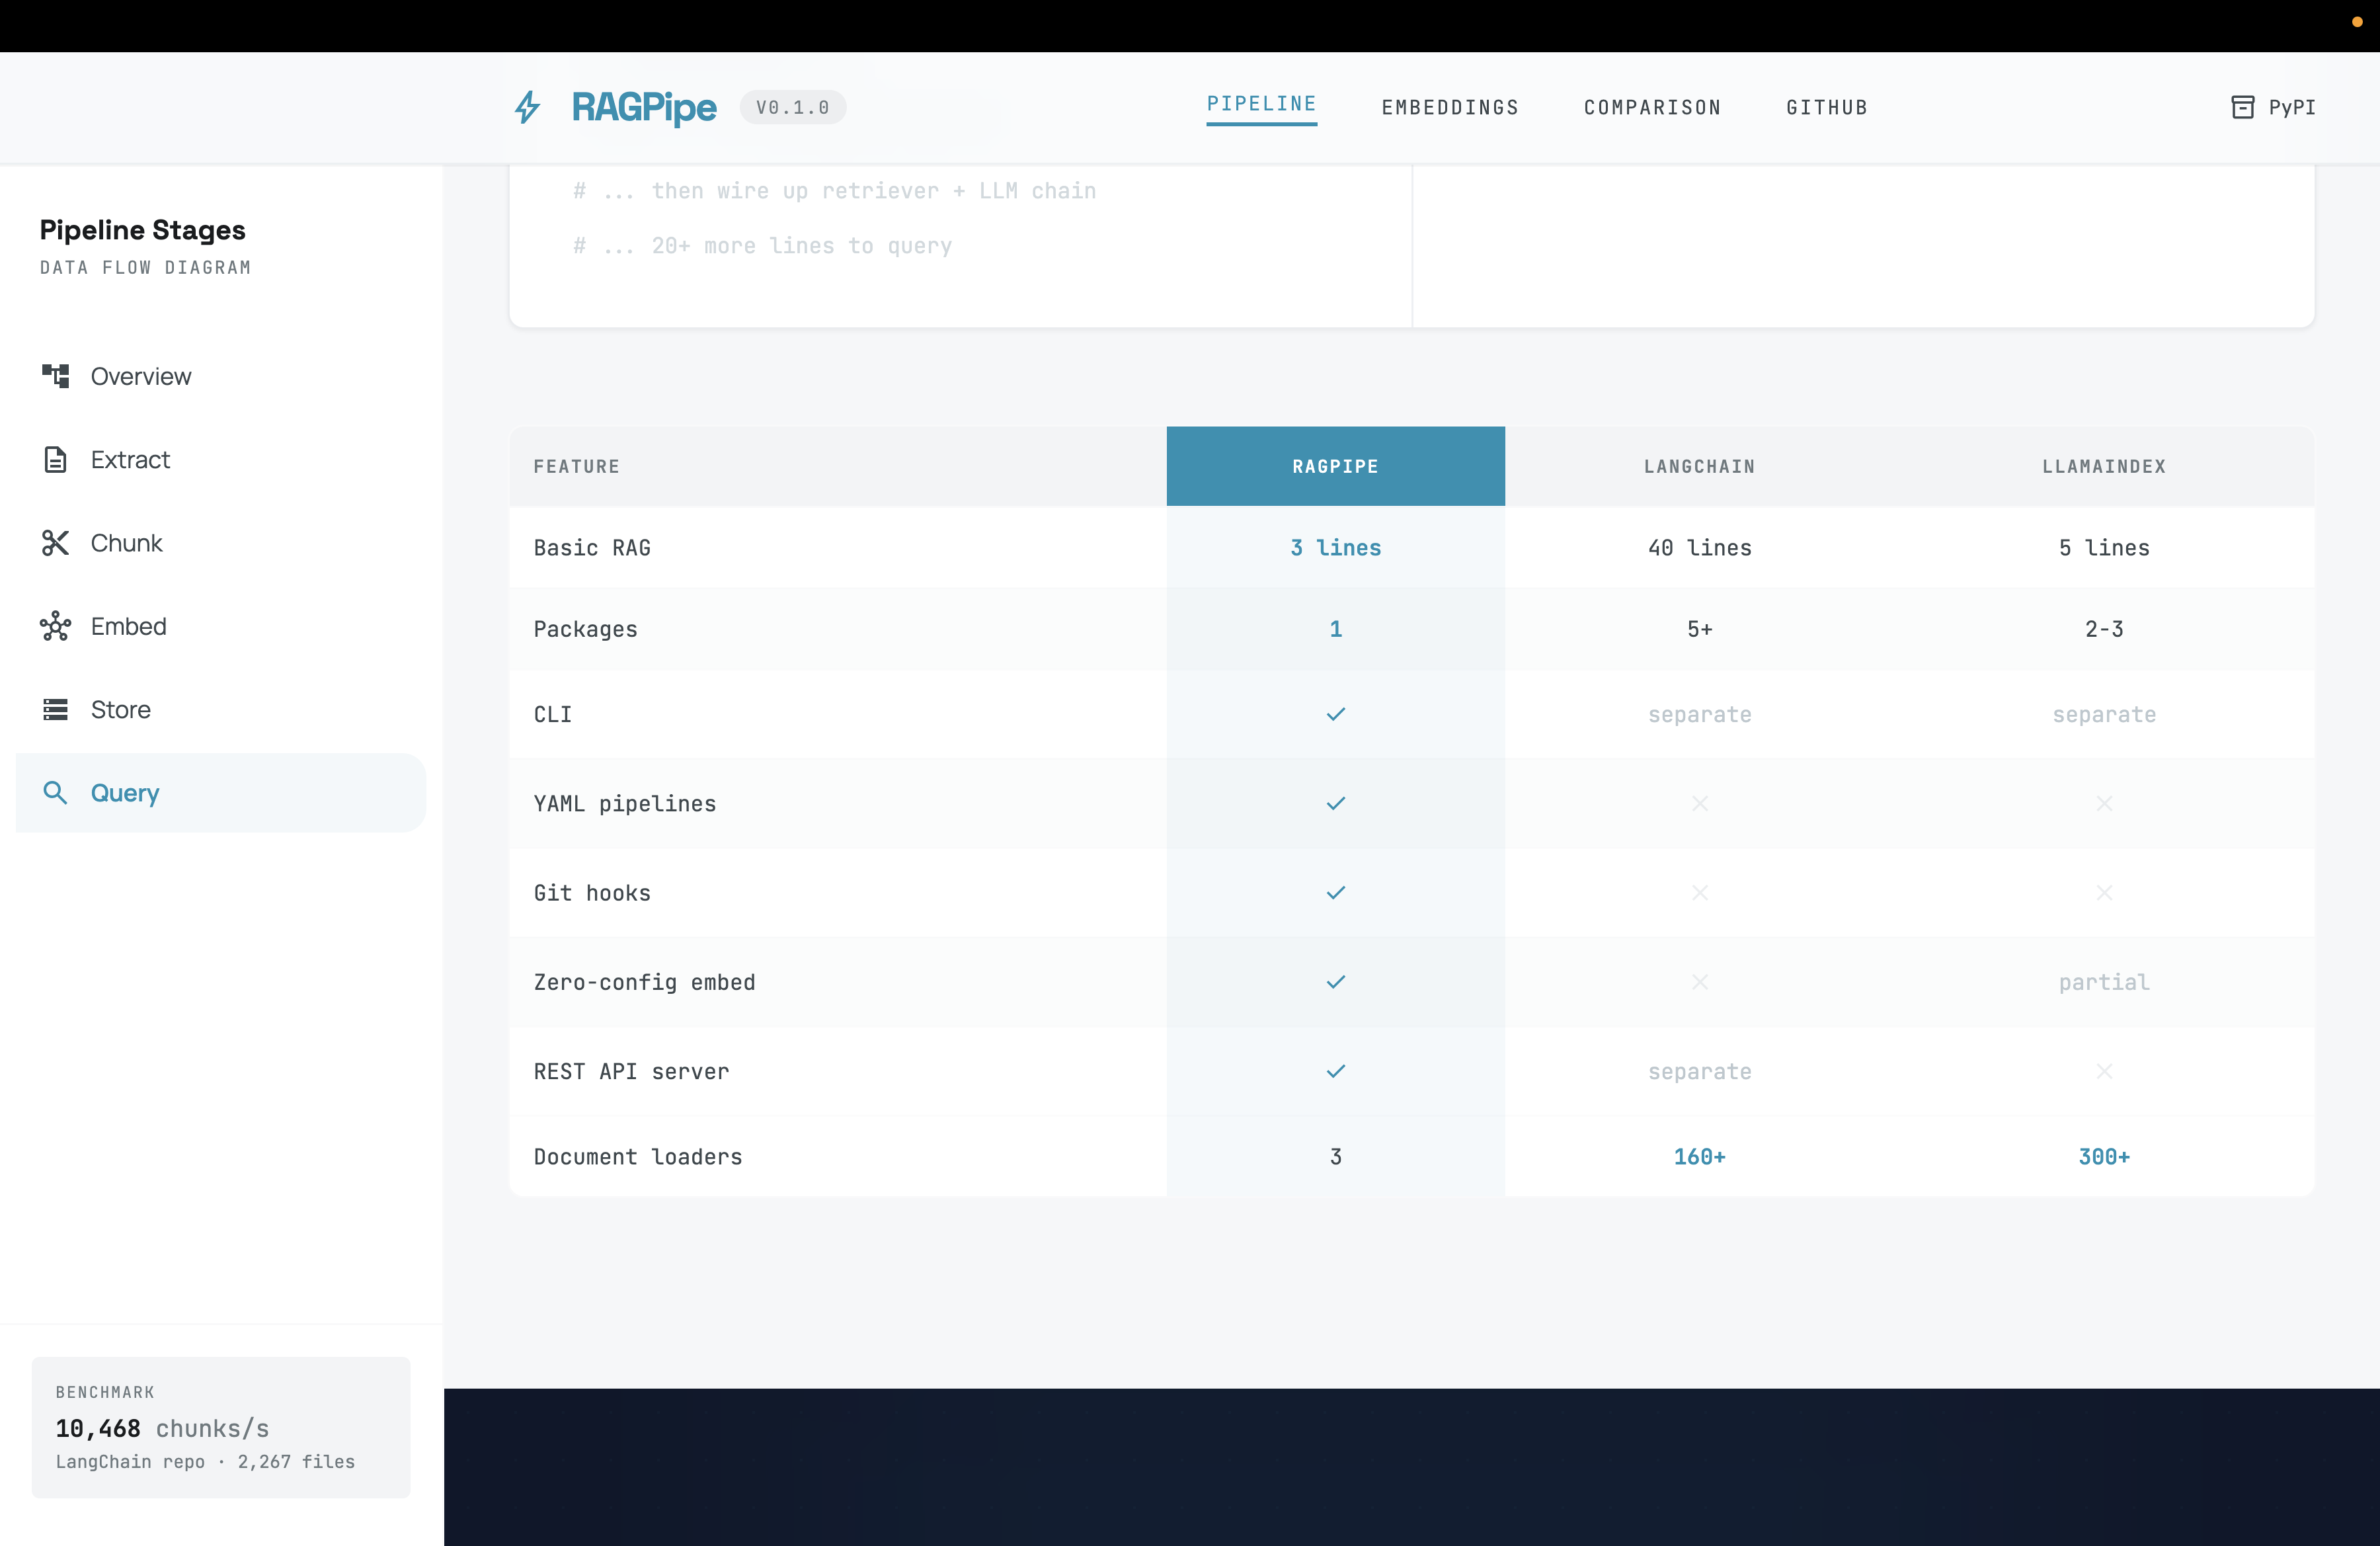Select the GITHUB navigation item
2380x1546 pixels.
point(1827,107)
